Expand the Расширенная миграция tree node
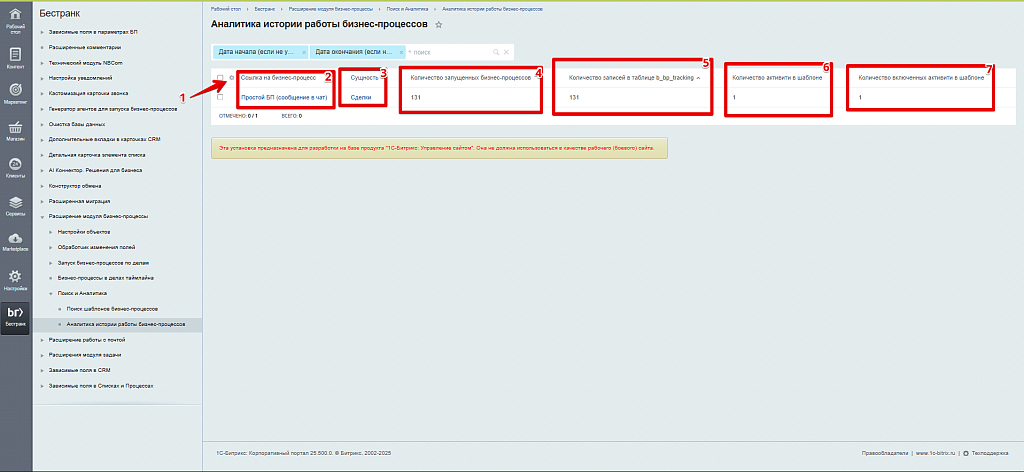This screenshot has height=472, width=1024. coord(42,201)
